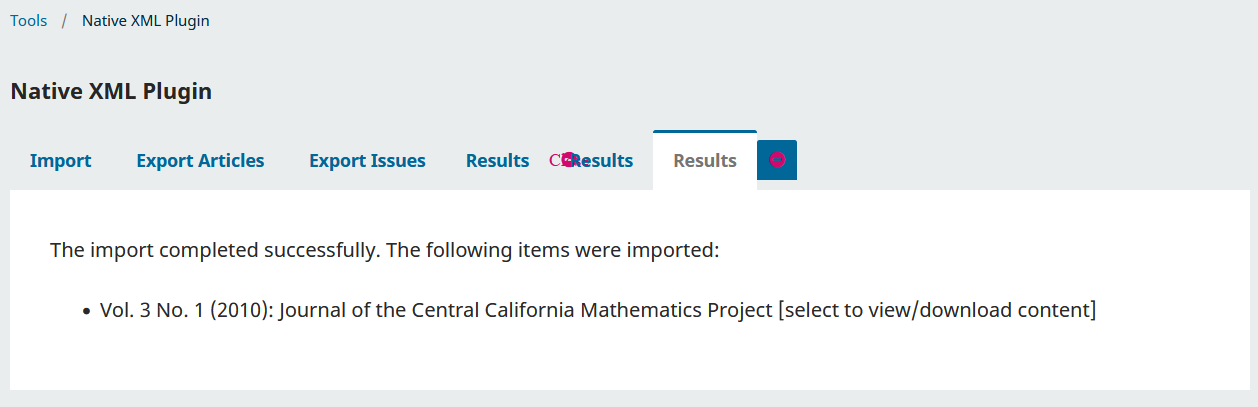
Task: Select the Export Issues tab
Action: tap(367, 160)
